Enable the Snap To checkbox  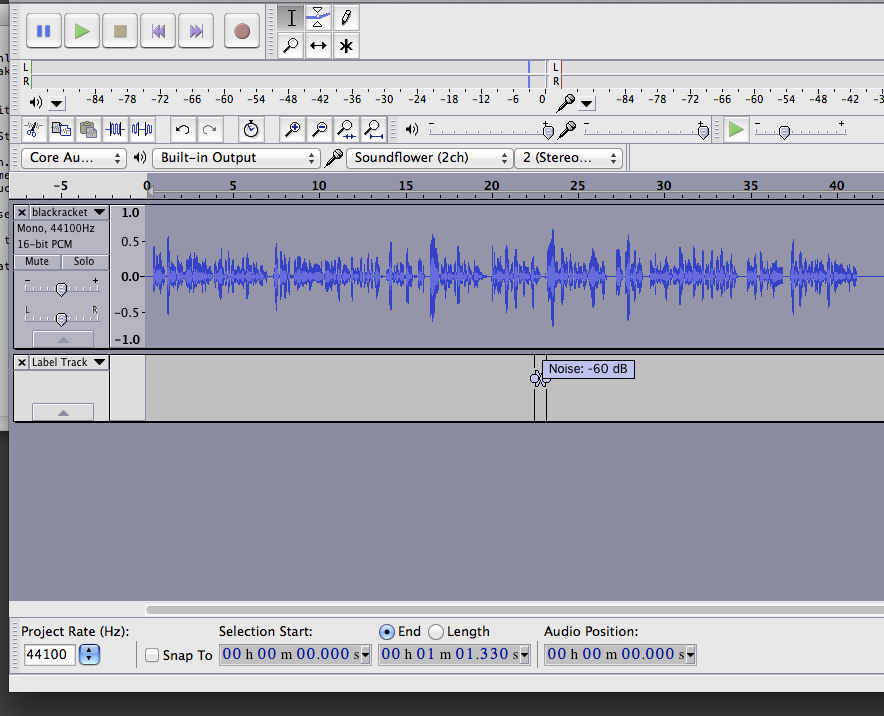(152, 655)
